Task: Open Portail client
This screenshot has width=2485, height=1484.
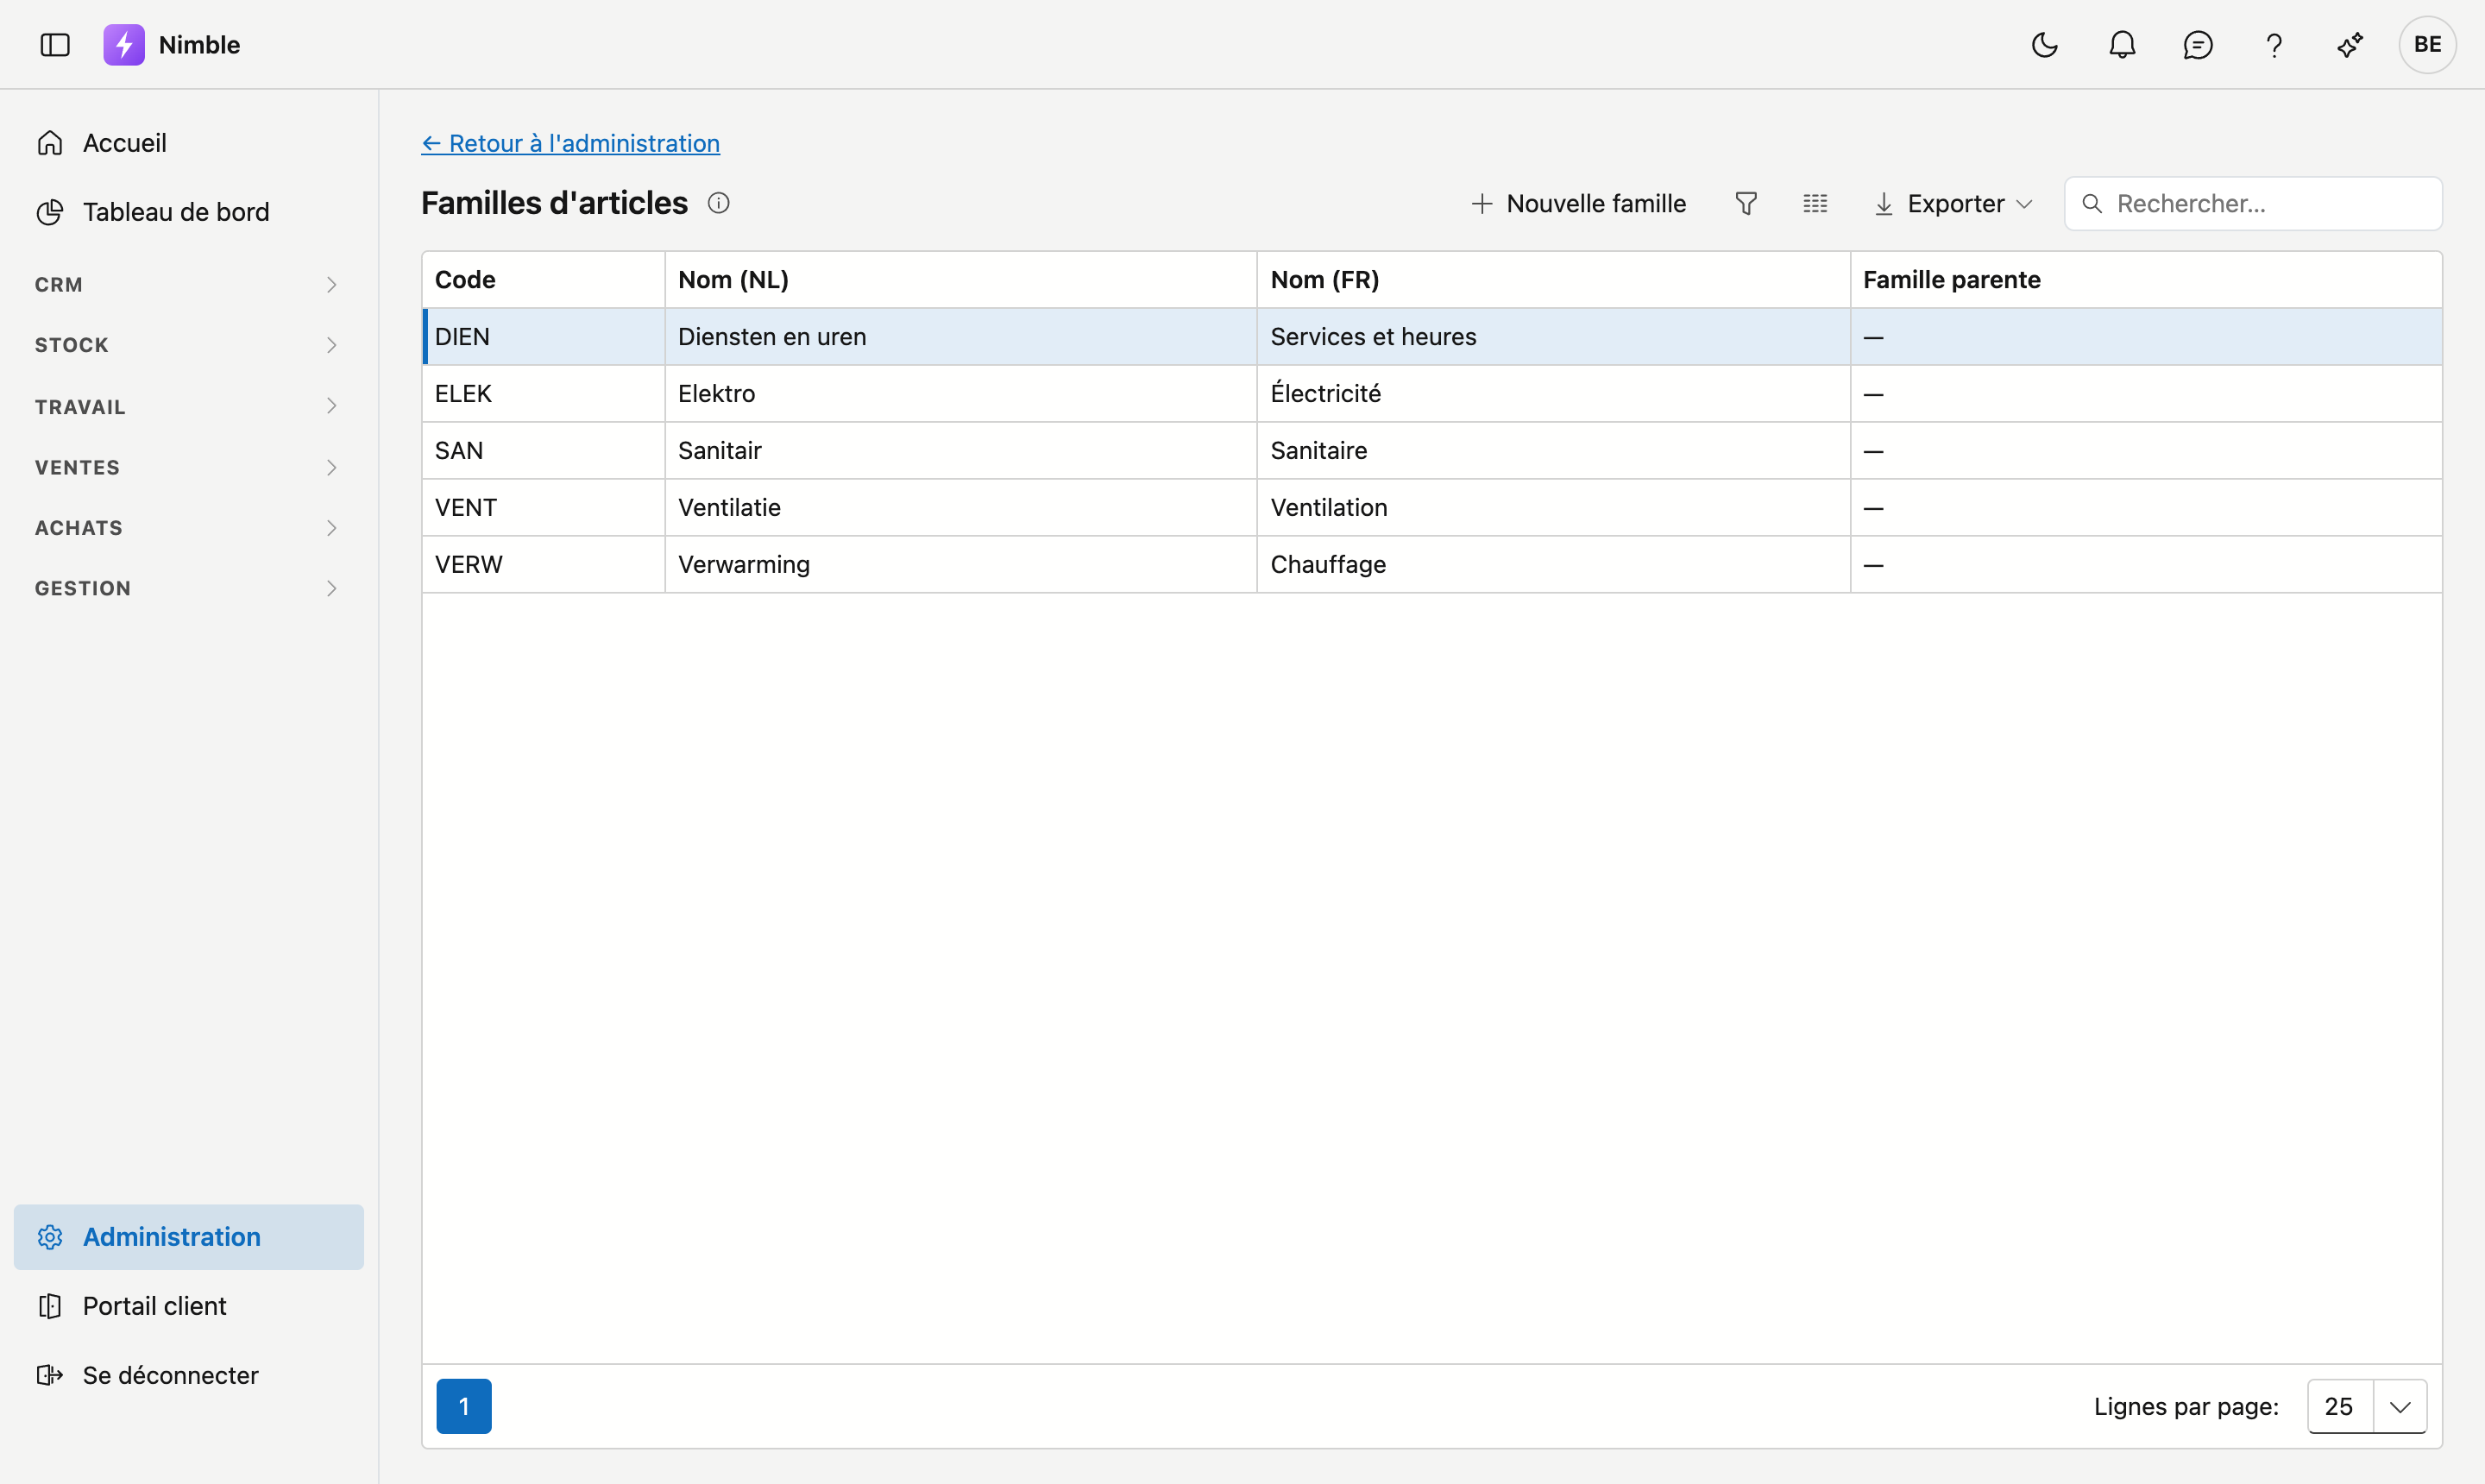Action: (x=189, y=1306)
